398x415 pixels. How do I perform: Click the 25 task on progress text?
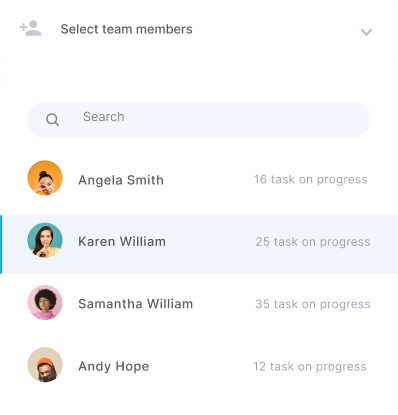[x=313, y=242]
